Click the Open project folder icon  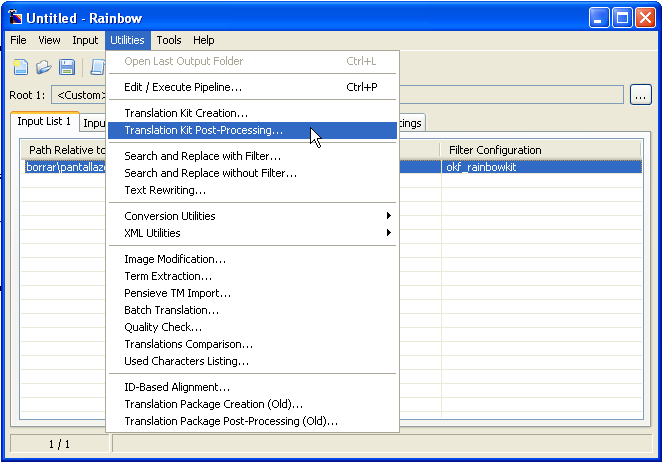tap(44, 67)
